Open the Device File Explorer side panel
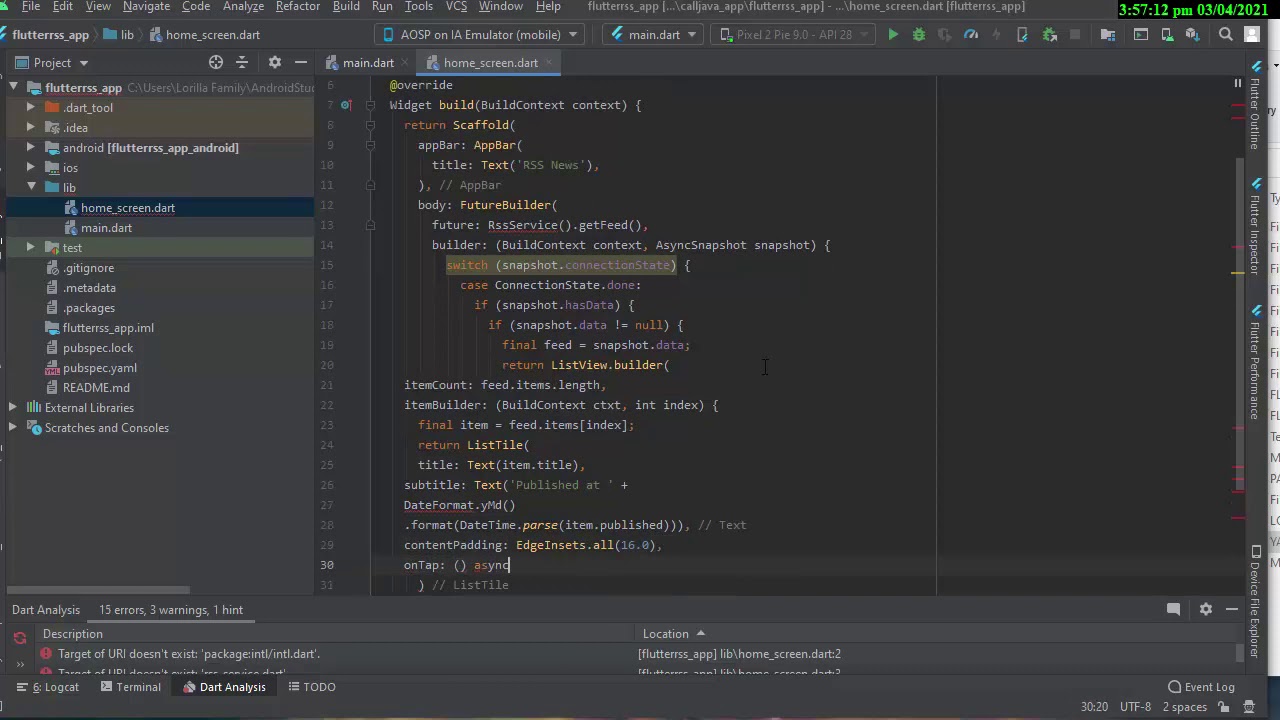Viewport: 1280px width, 720px height. 1255,600
